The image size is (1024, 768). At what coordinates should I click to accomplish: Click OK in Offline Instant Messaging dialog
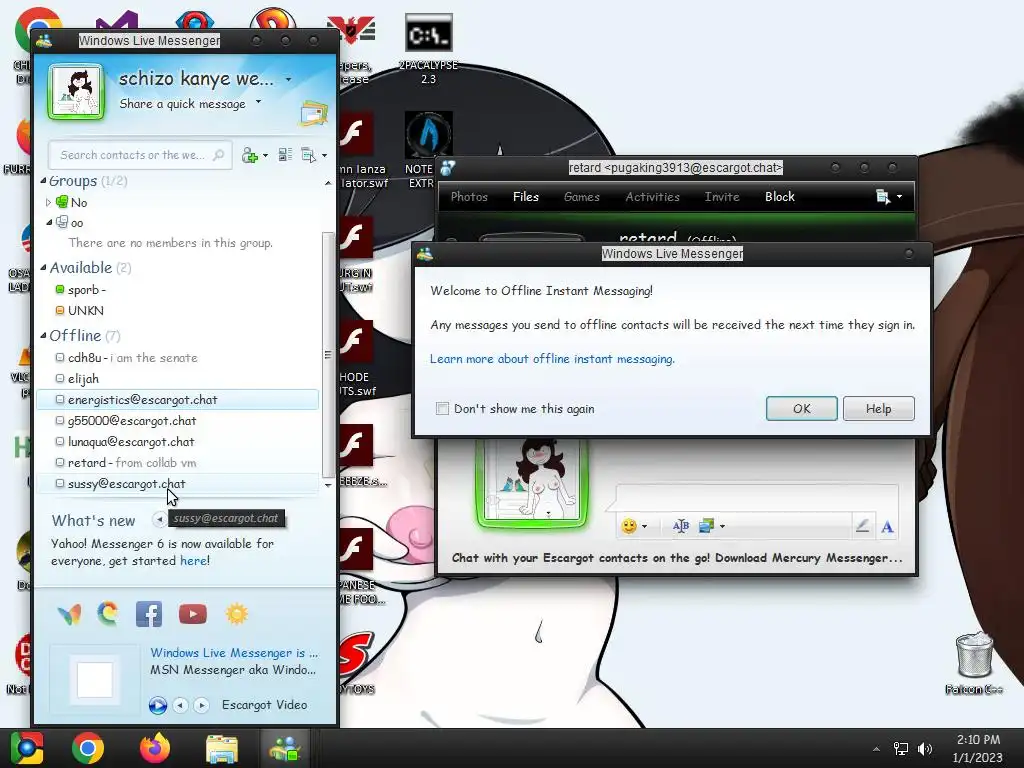point(801,408)
